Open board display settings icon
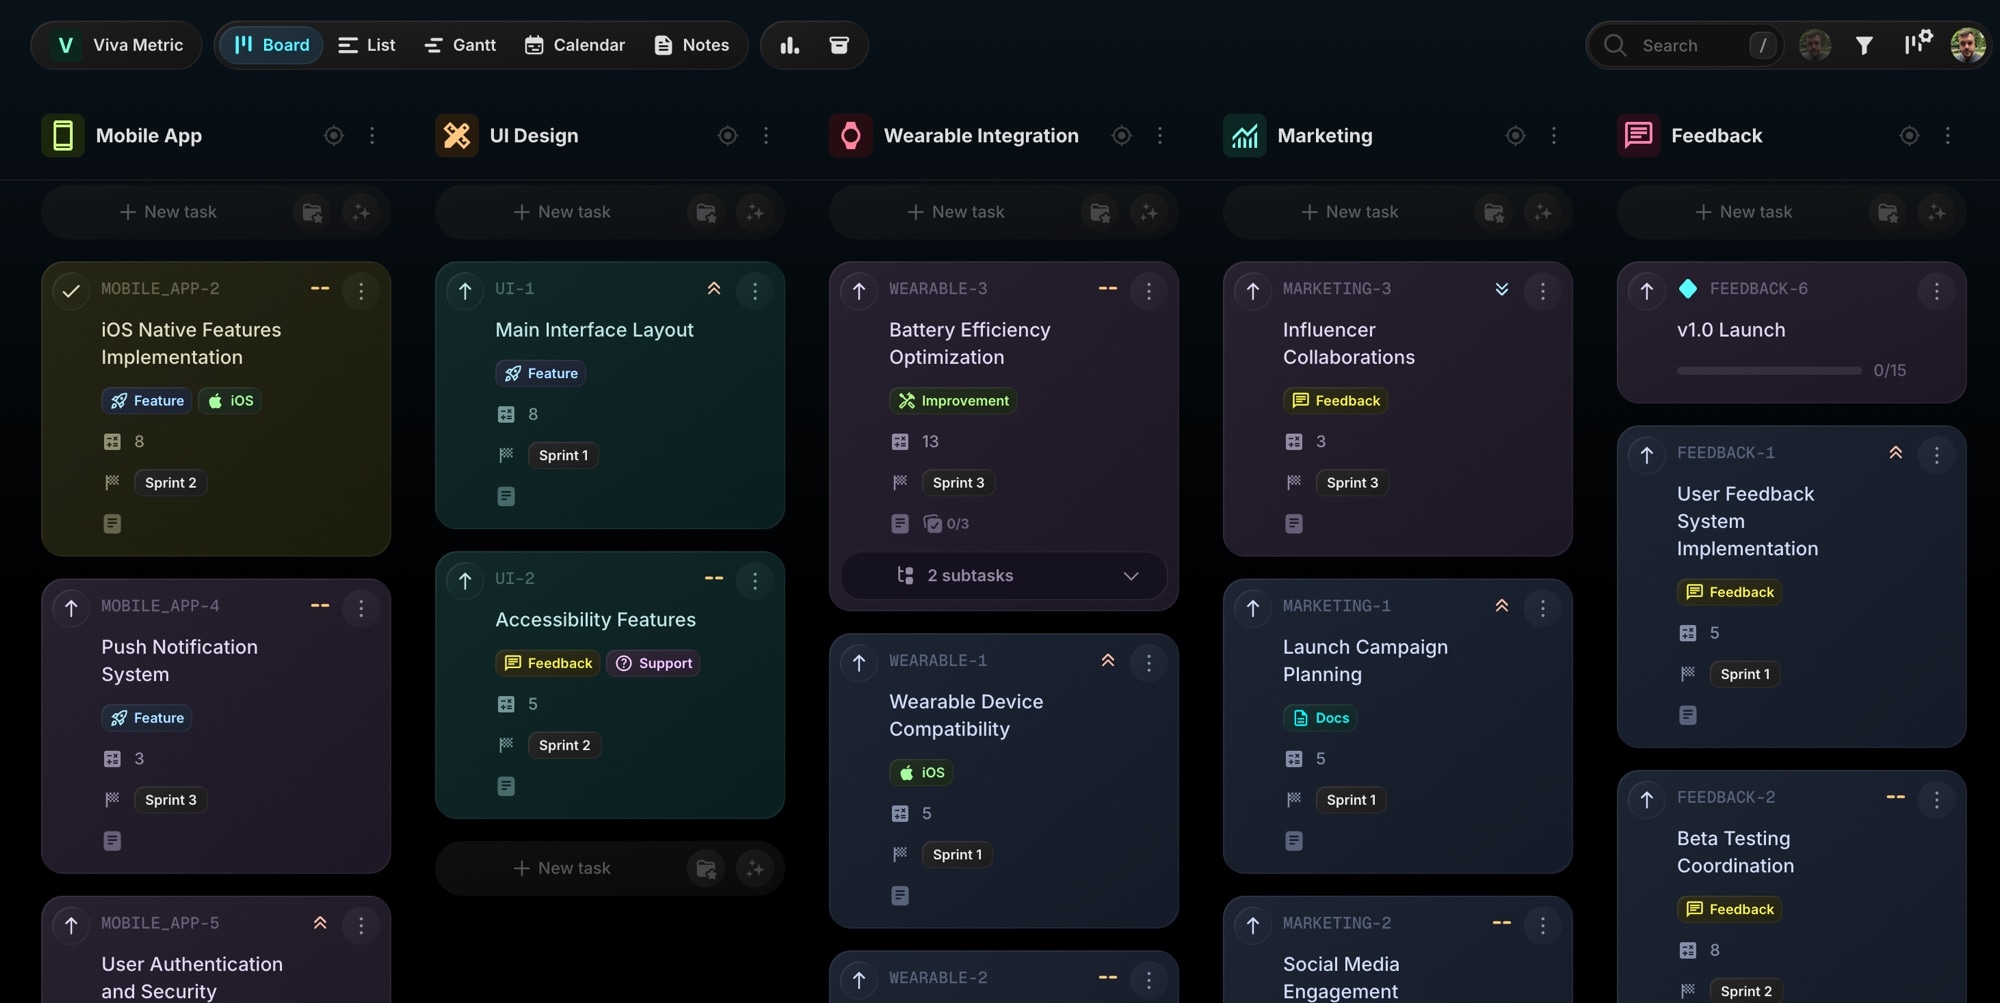 coord(1917,43)
